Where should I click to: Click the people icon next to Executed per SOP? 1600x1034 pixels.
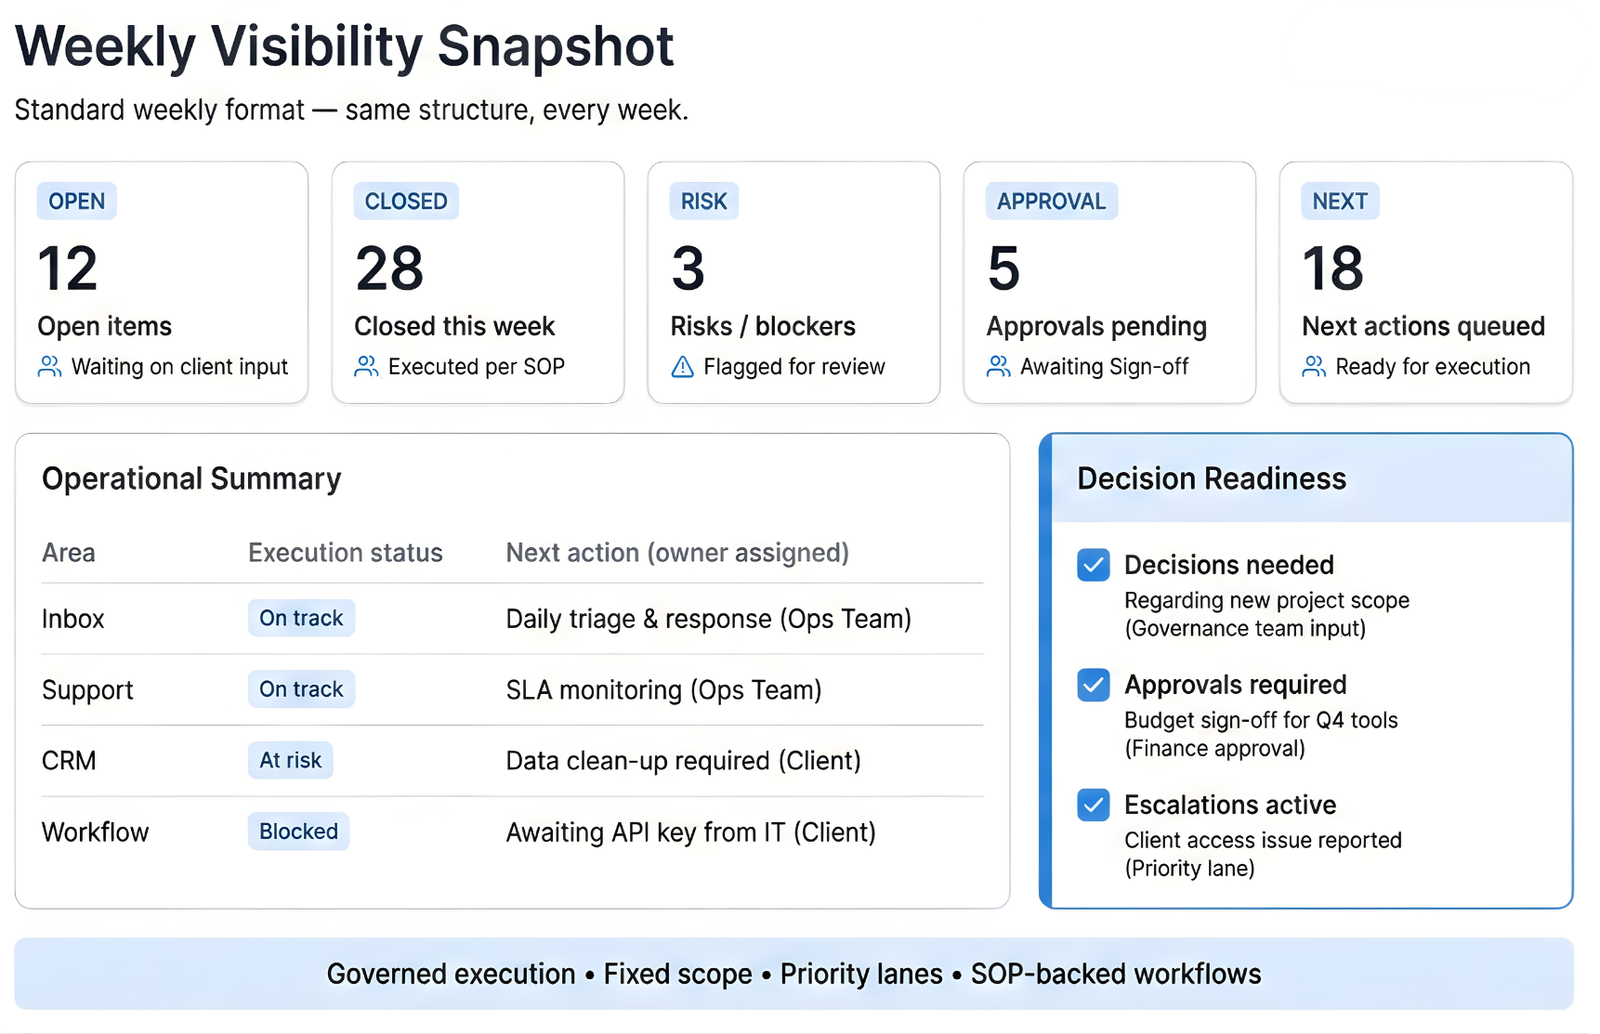tap(366, 367)
